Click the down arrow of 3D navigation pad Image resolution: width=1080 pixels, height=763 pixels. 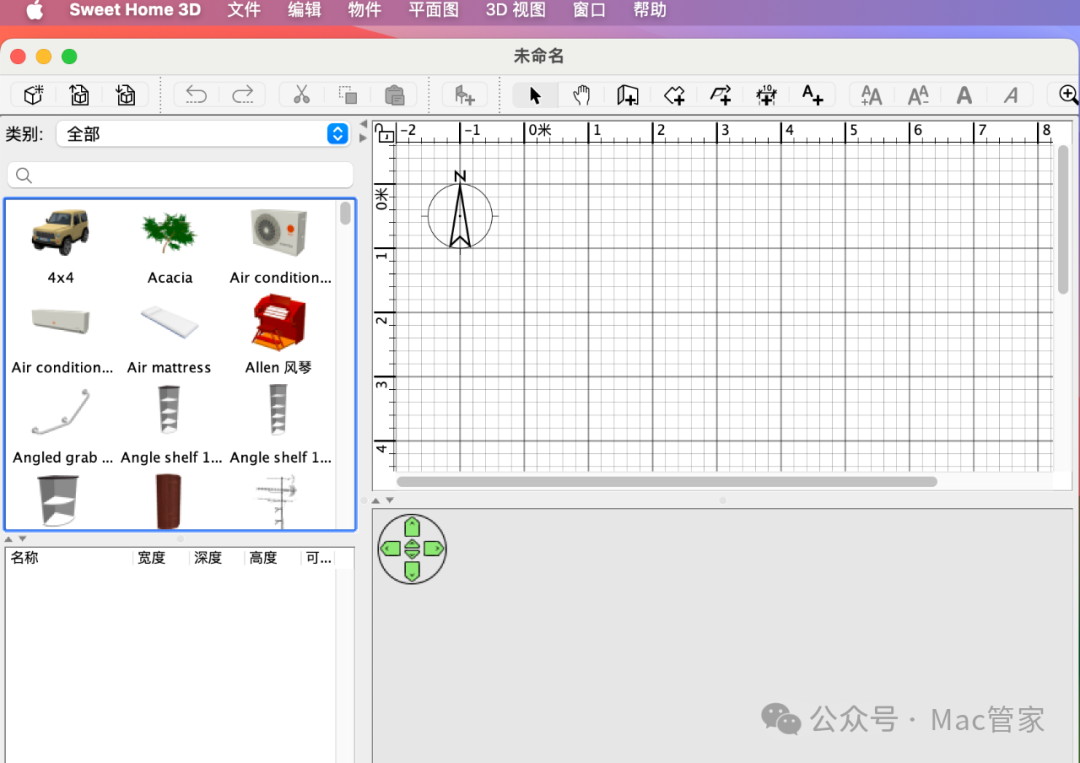tap(412, 571)
